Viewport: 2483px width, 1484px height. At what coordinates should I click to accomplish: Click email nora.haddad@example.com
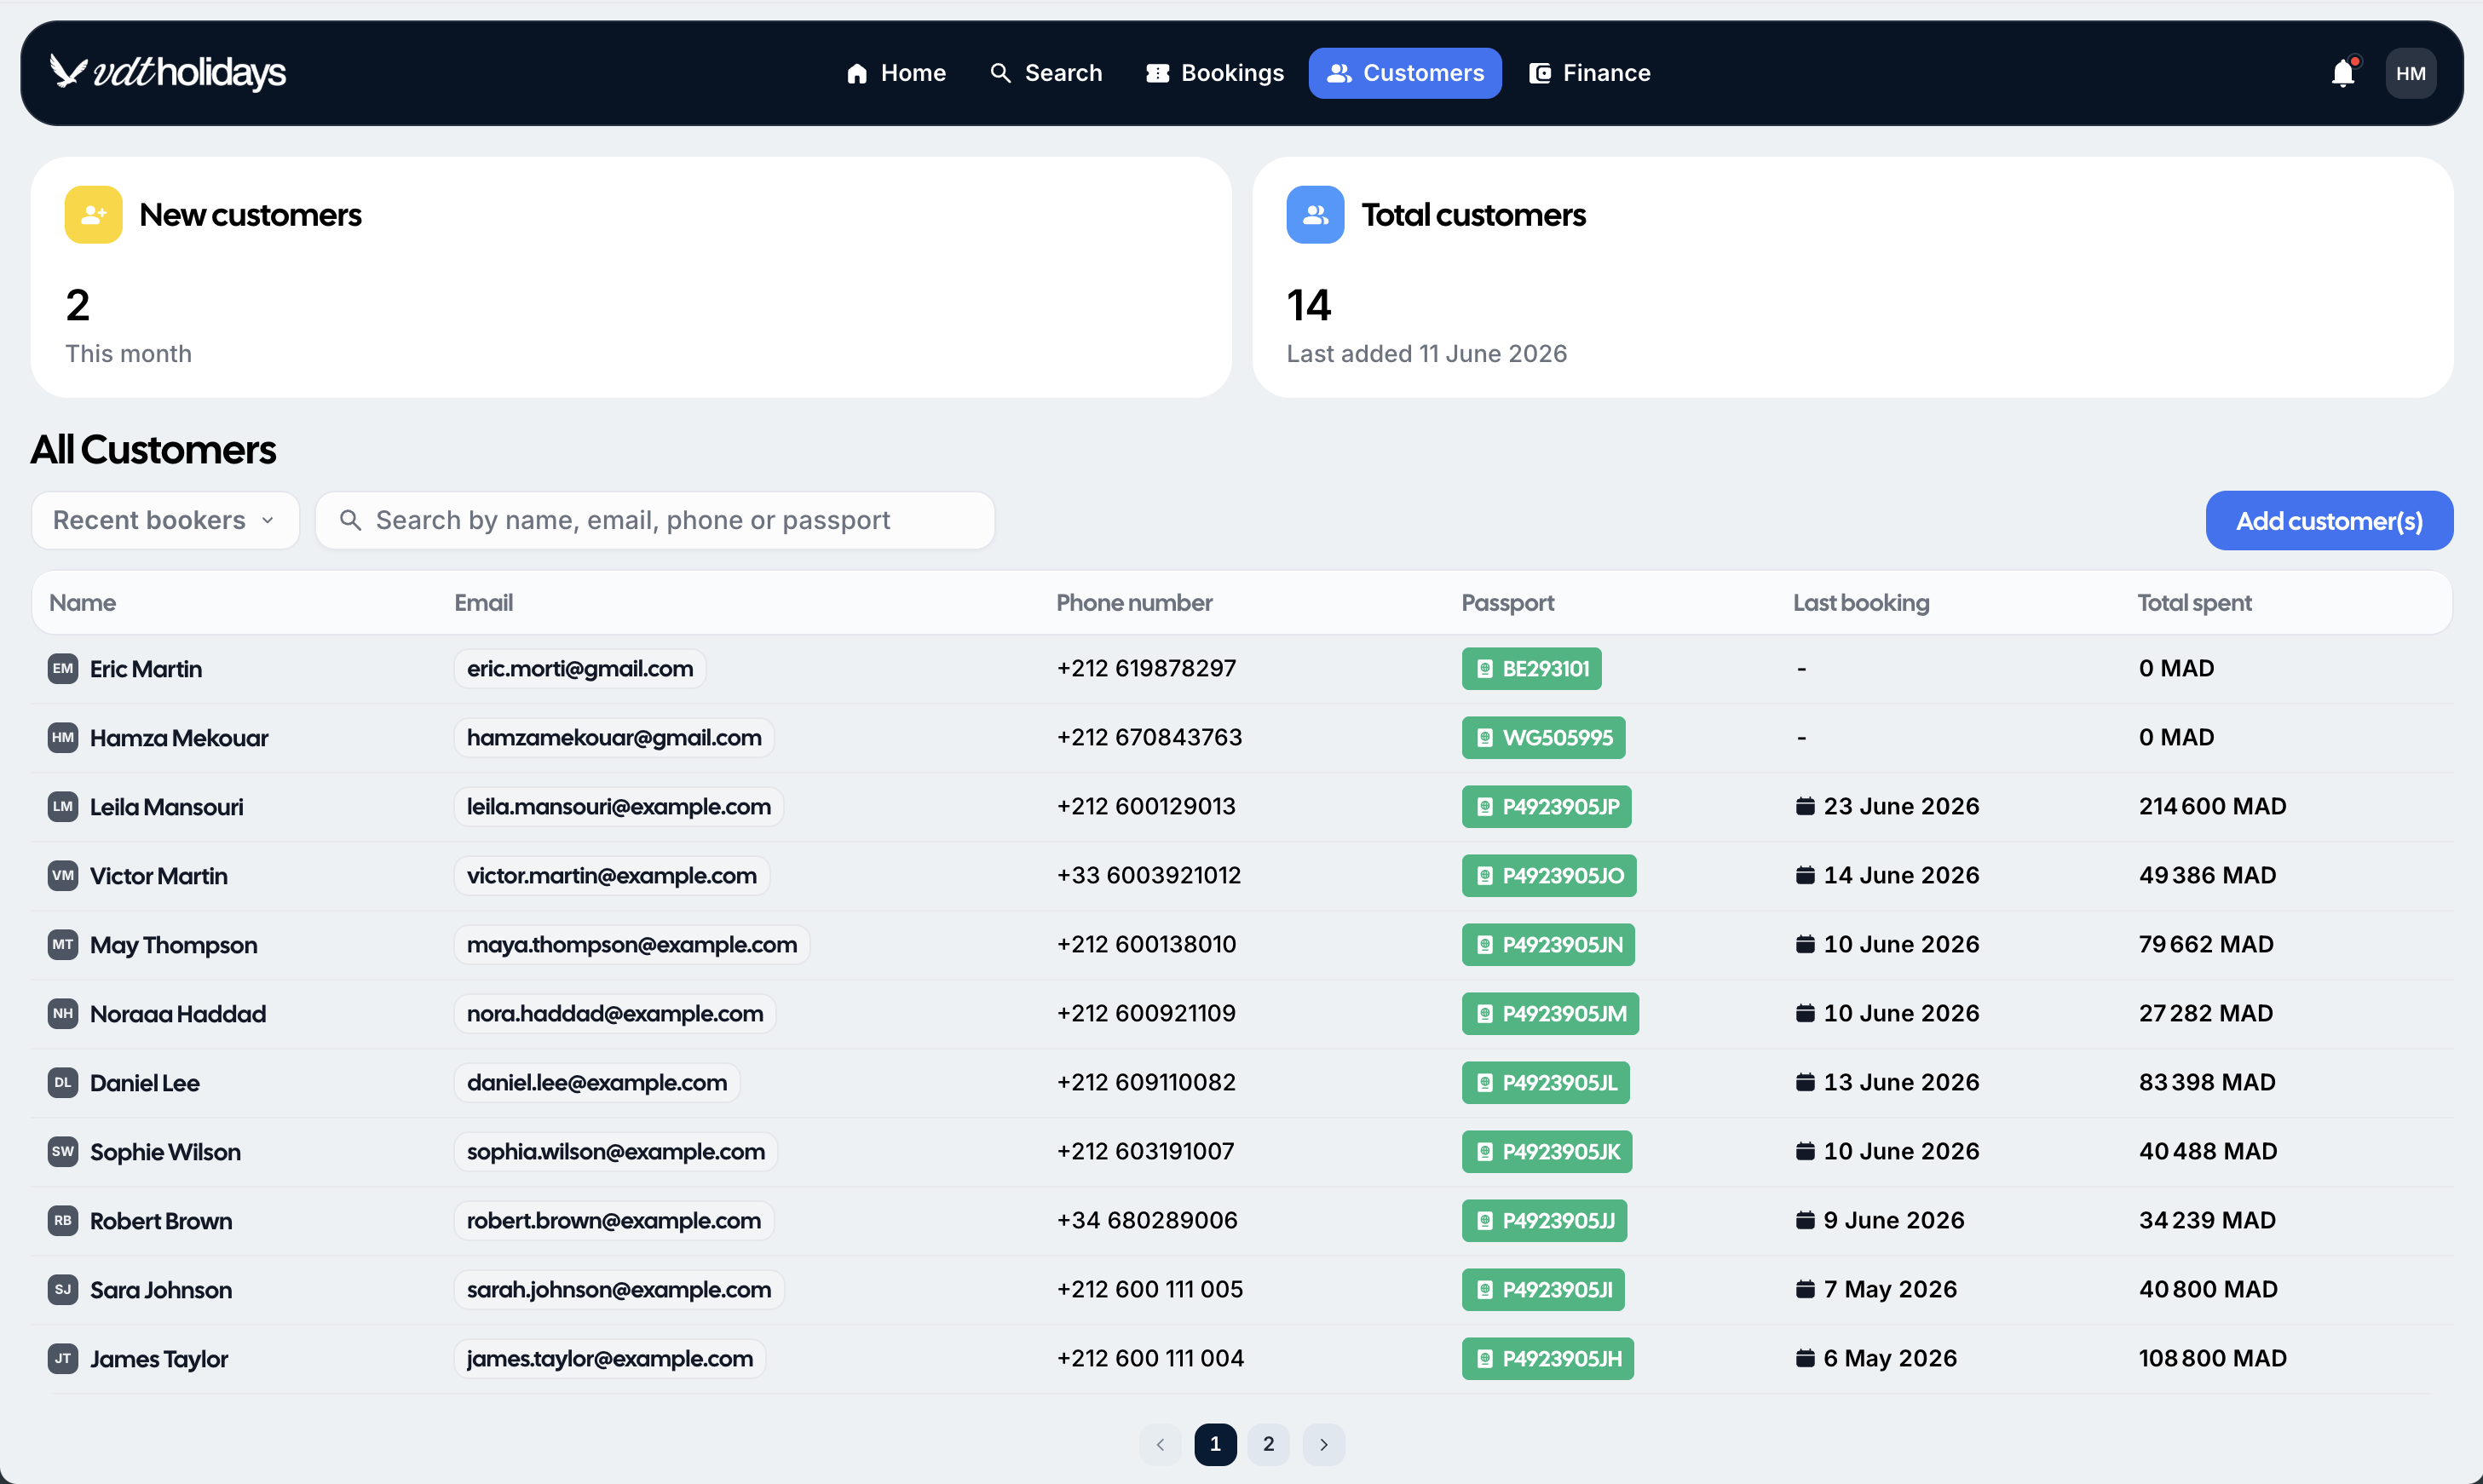615,1013
